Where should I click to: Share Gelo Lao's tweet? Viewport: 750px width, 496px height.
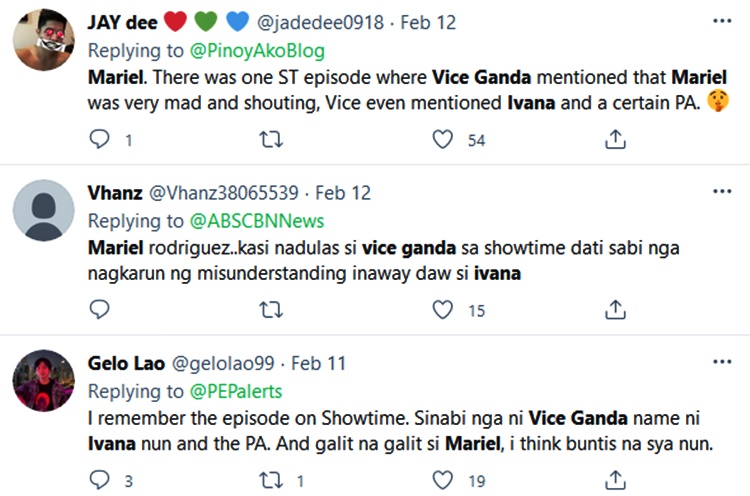tap(615, 480)
